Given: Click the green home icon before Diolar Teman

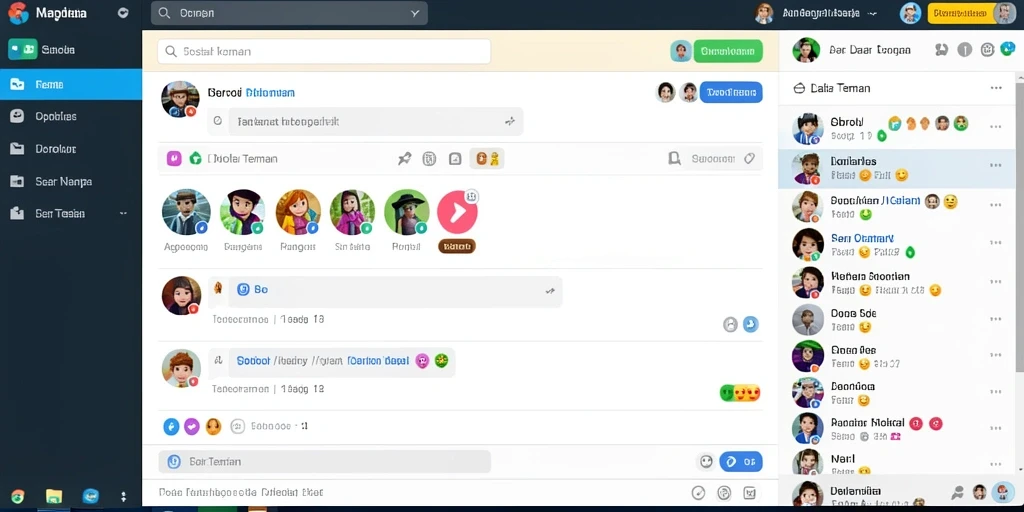Looking at the screenshot, I should pyautogui.click(x=195, y=158).
